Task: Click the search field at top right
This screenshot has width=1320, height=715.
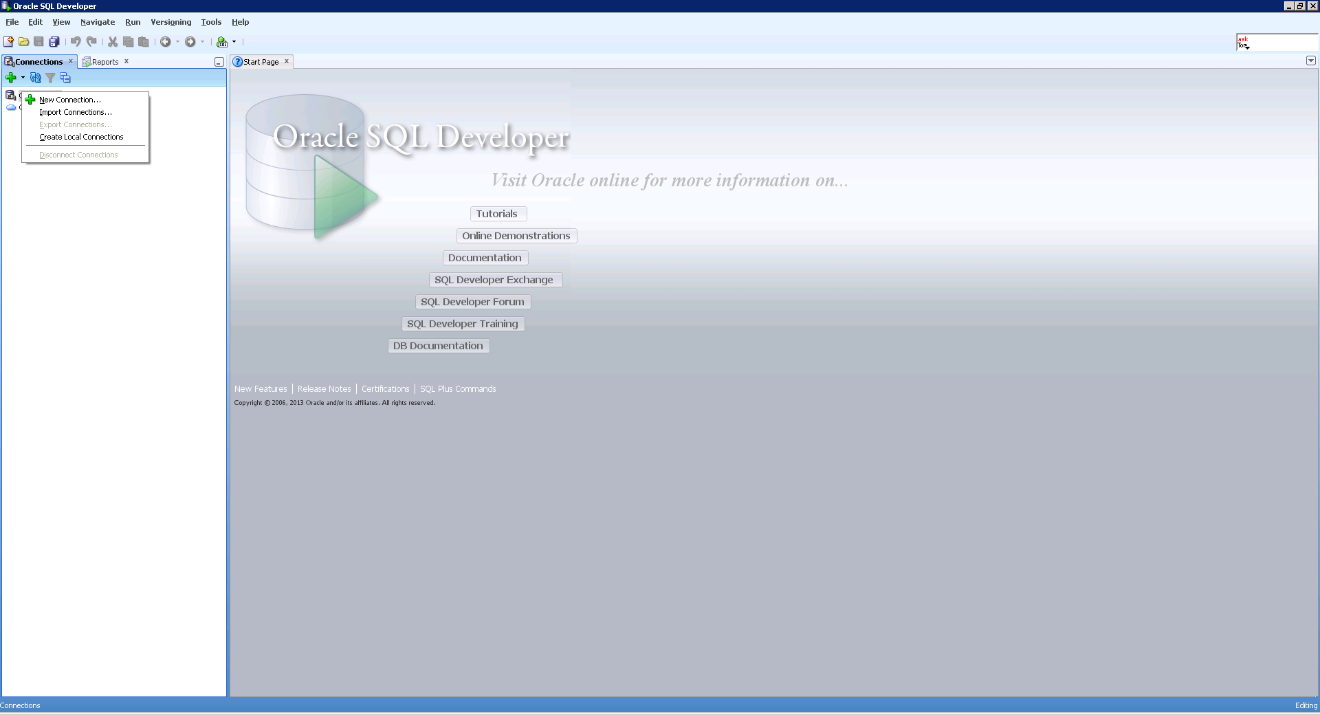Action: coord(1278,42)
